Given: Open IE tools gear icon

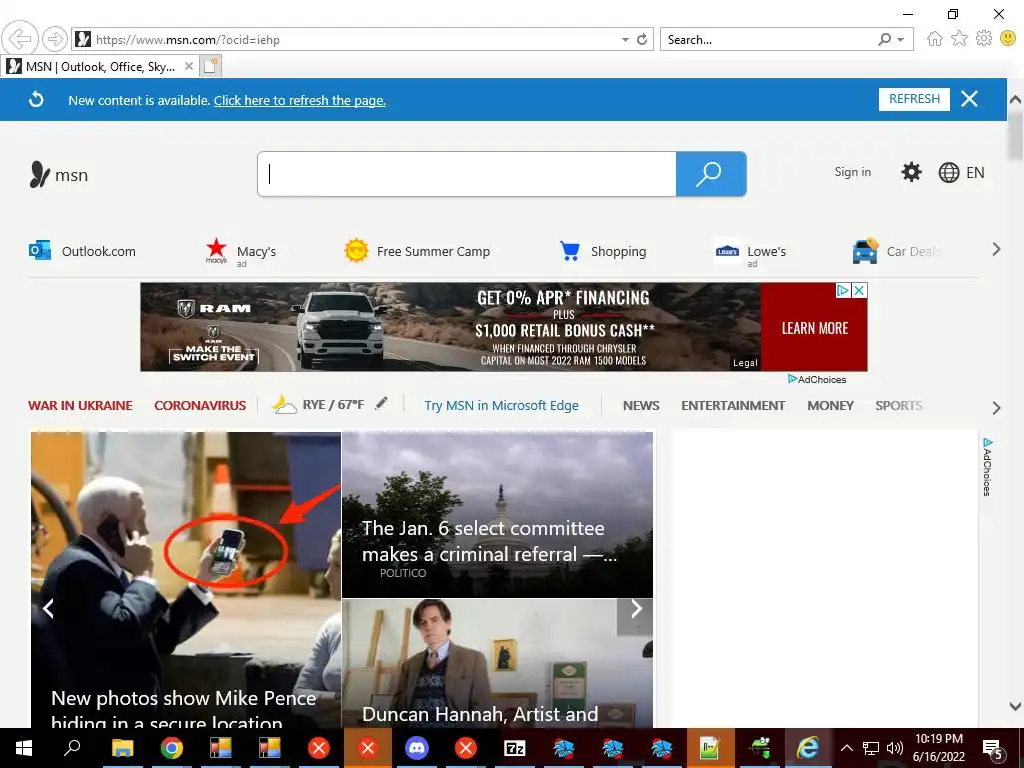Looking at the screenshot, I should point(984,39).
